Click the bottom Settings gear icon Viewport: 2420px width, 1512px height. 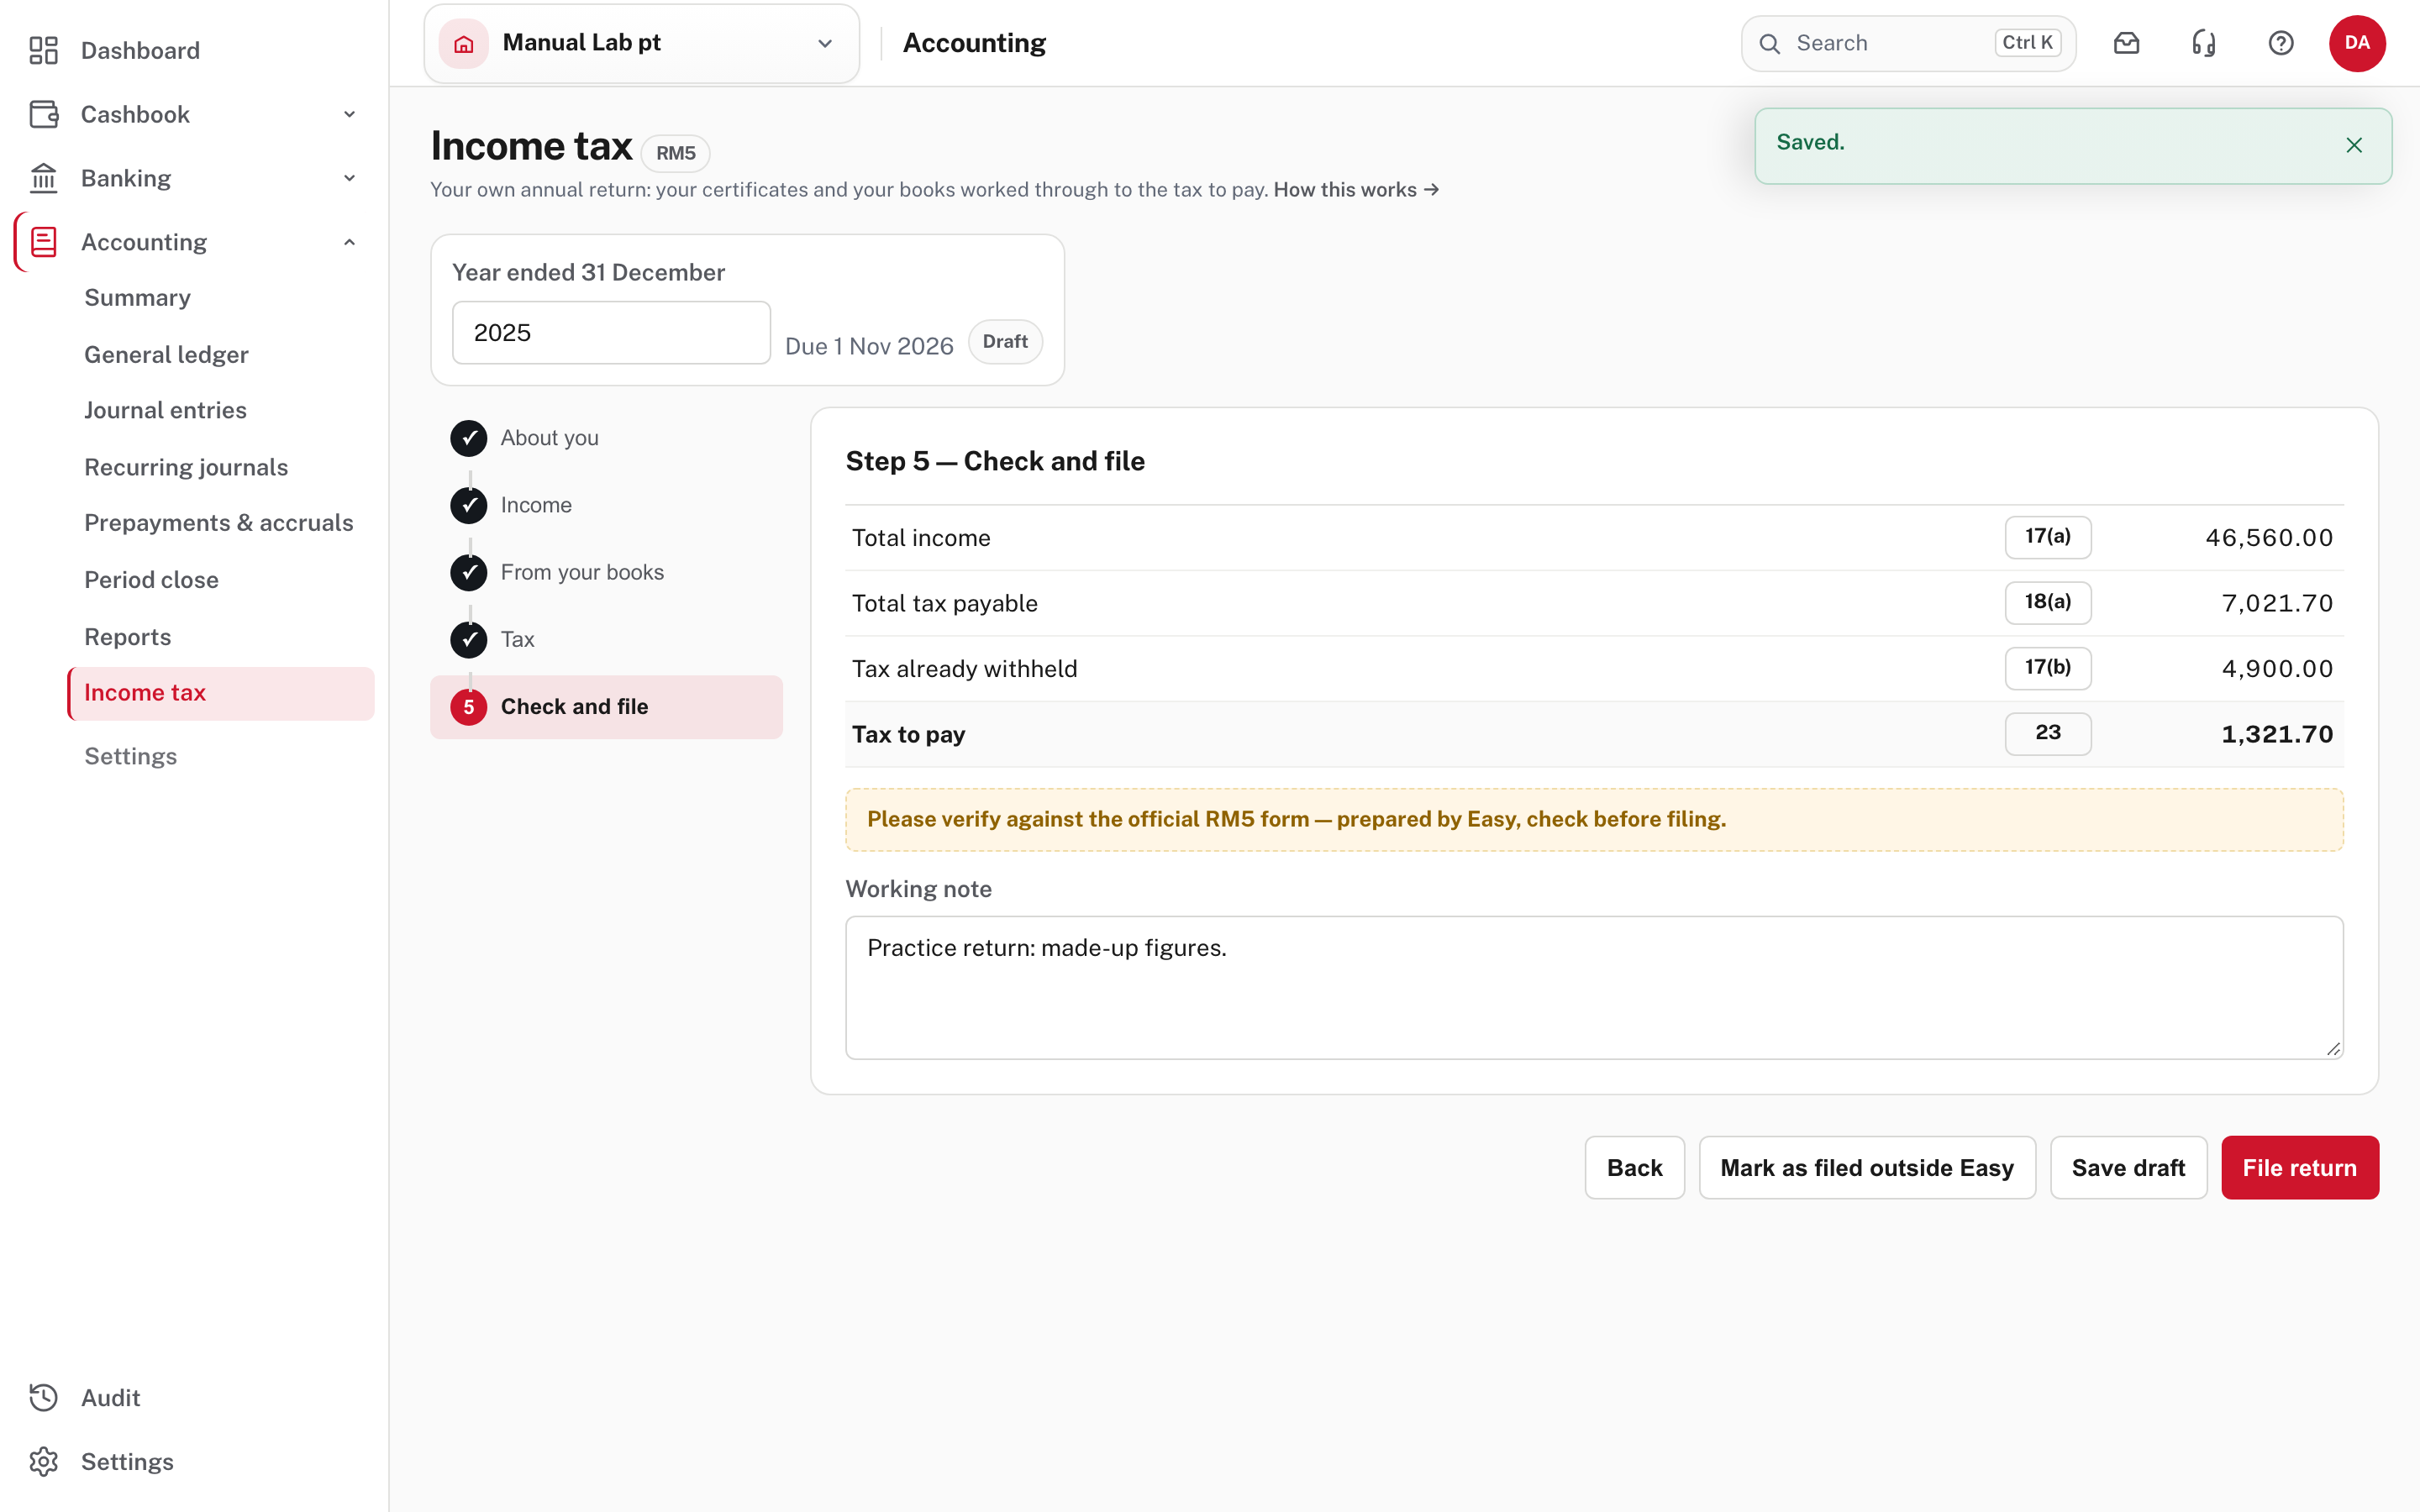(x=43, y=1461)
